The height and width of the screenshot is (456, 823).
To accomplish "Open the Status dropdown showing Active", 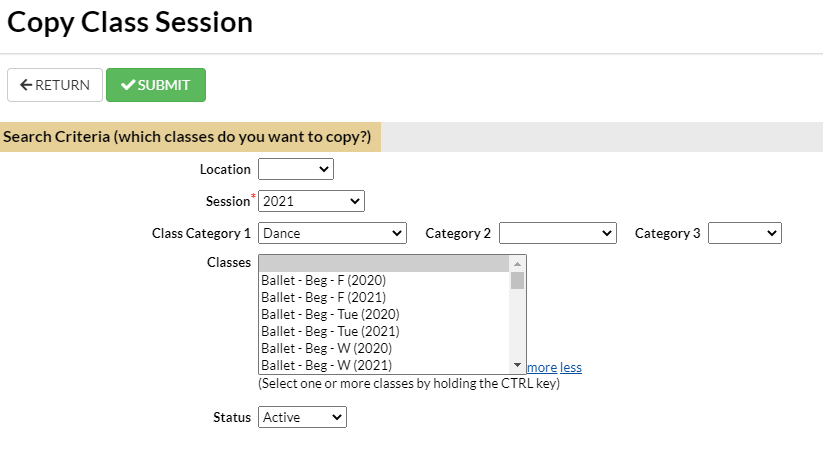I will point(302,417).
